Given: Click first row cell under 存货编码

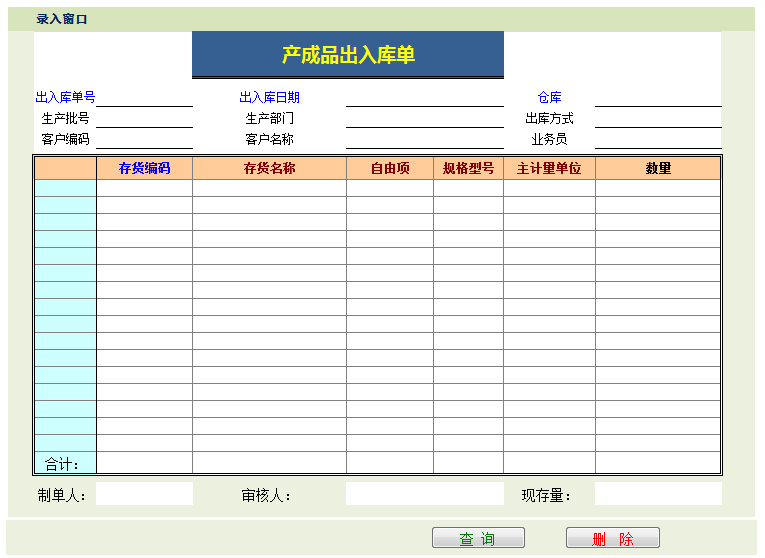Looking at the screenshot, I should click(144, 188).
